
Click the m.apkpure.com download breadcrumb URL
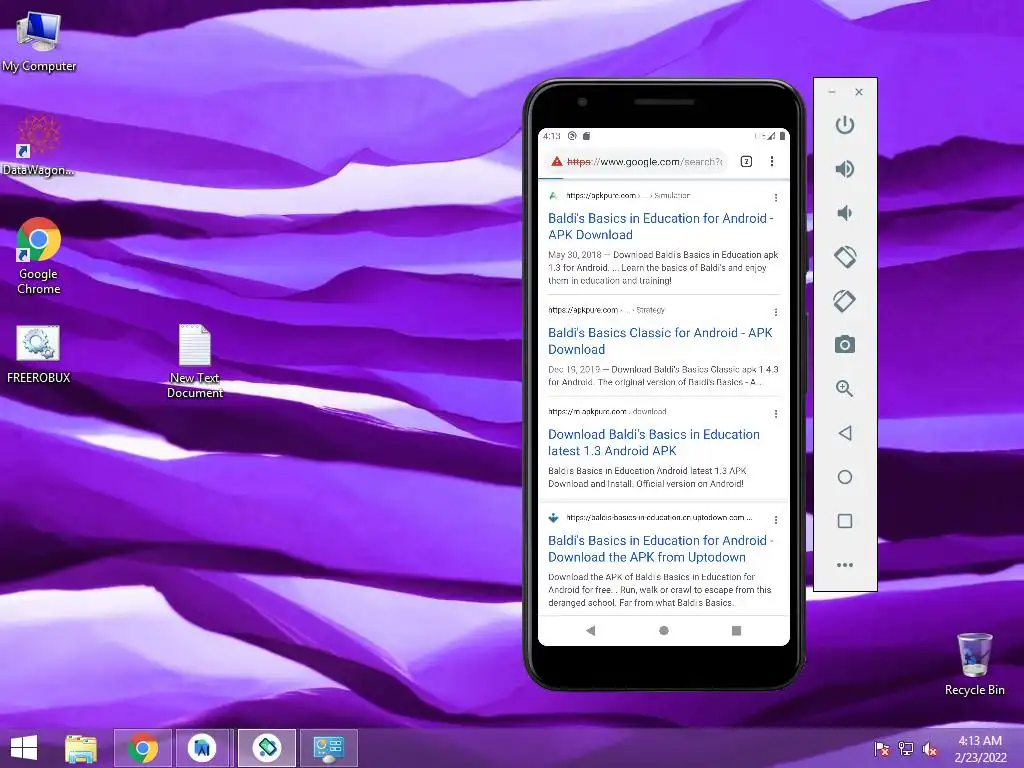(607, 411)
